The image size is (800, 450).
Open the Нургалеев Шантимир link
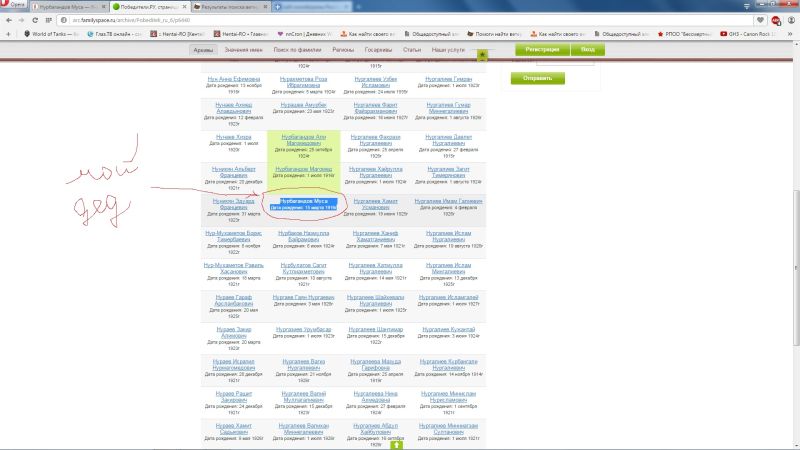click(376, 329)
